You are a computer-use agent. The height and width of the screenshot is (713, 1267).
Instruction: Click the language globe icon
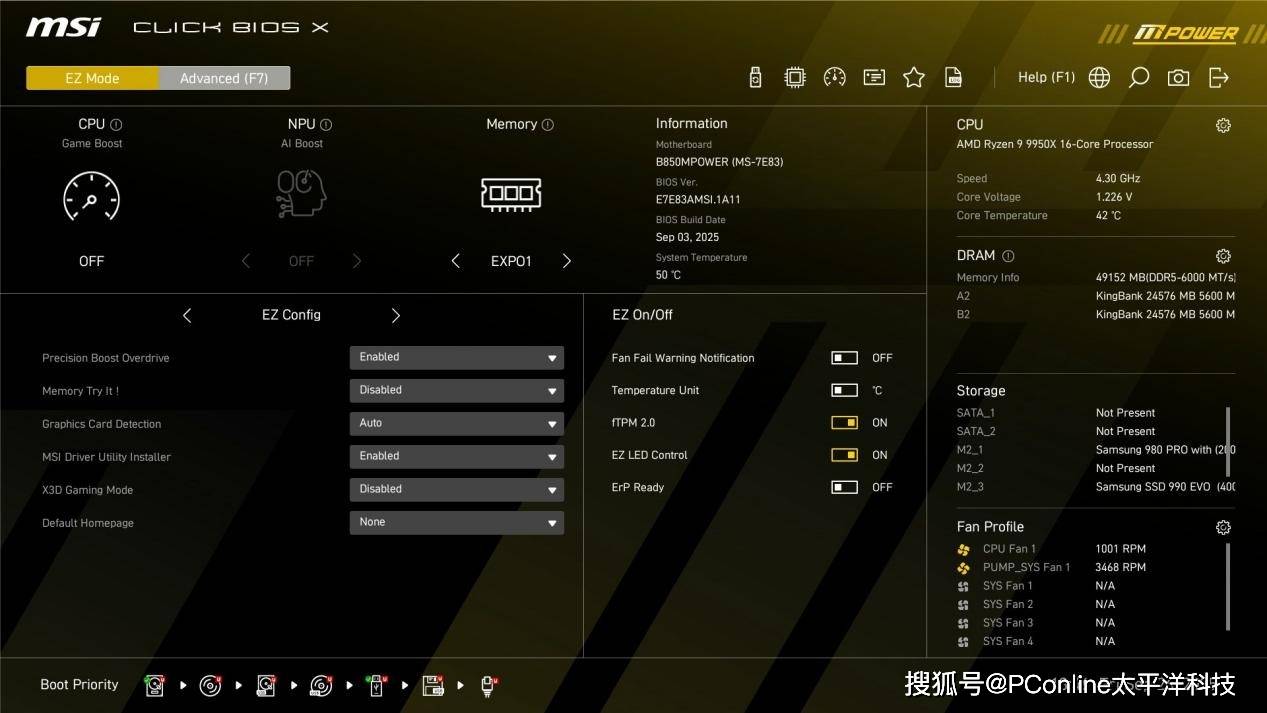1099,78
